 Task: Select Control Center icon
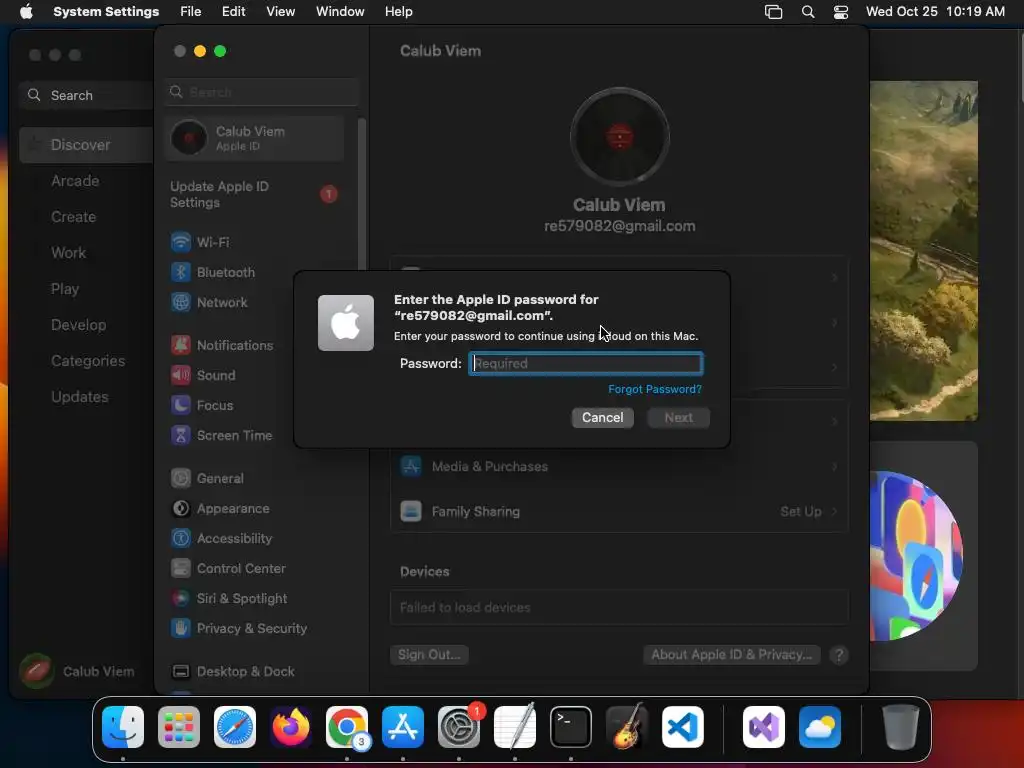pyautogui.click(x=181, y=569)
